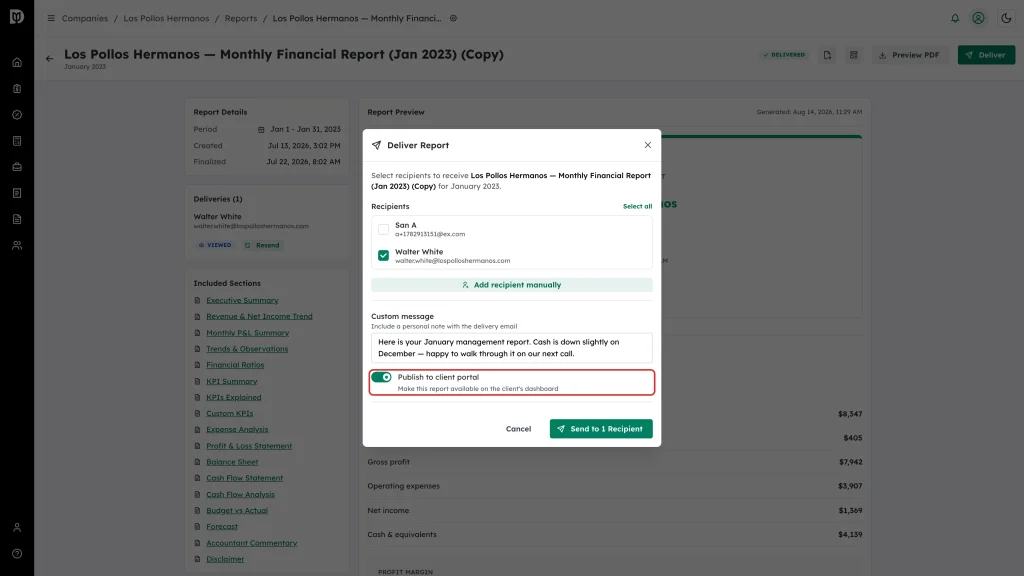The image size is (1024, 576).
Task: Go to Reports breadcrumb
Action: pos(241,18)
